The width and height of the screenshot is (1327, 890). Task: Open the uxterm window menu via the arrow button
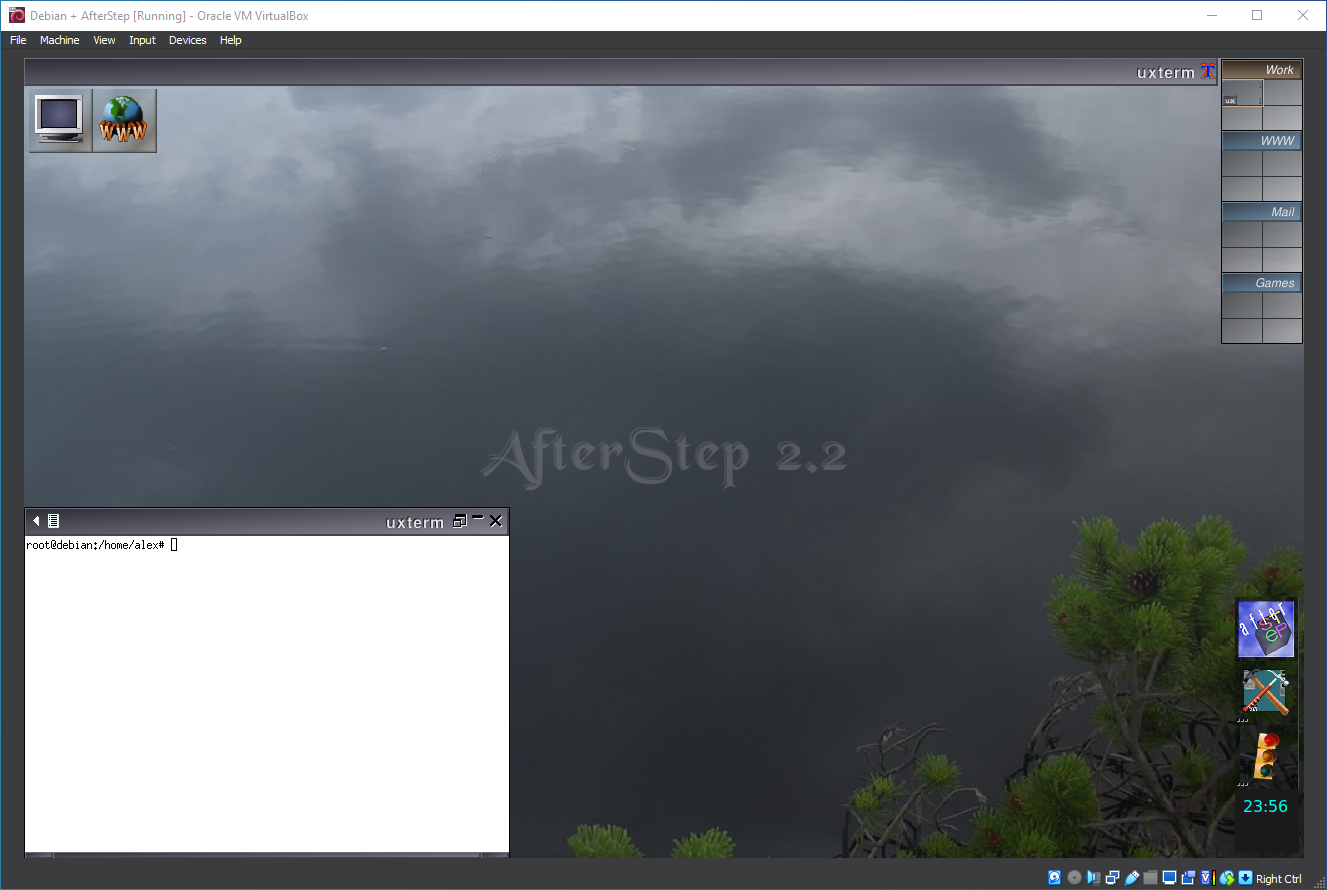36,520
